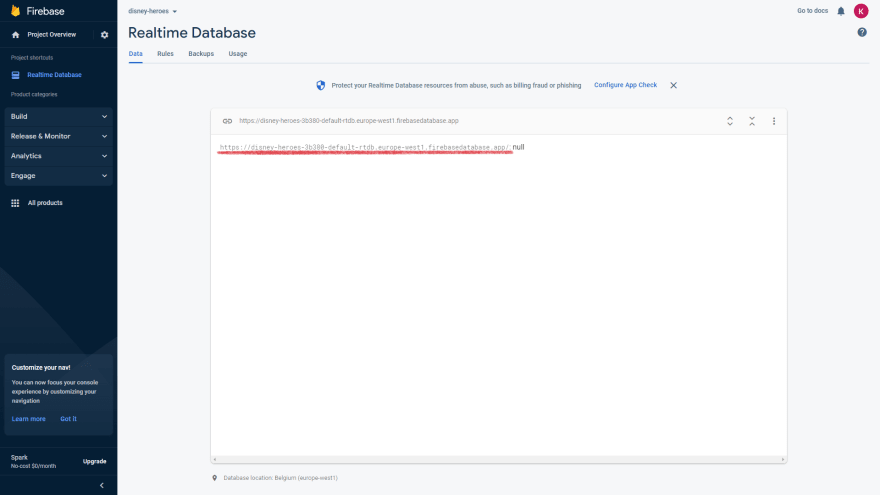Open All products link
Screen dimensions: 880x495
click(x=45, y=203)
